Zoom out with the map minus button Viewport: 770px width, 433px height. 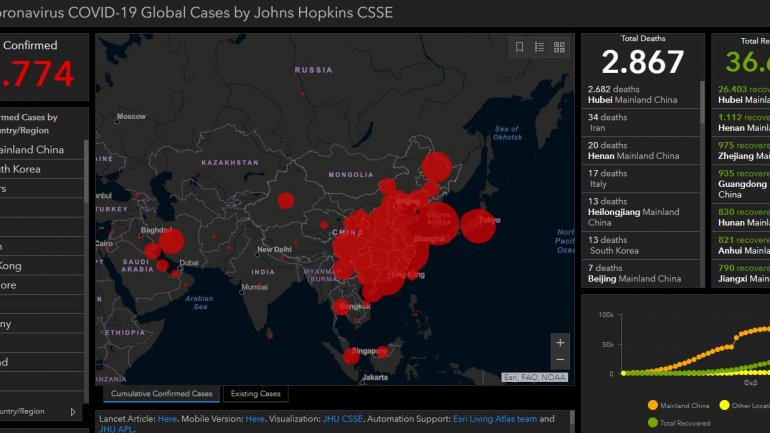click(560, 360)
